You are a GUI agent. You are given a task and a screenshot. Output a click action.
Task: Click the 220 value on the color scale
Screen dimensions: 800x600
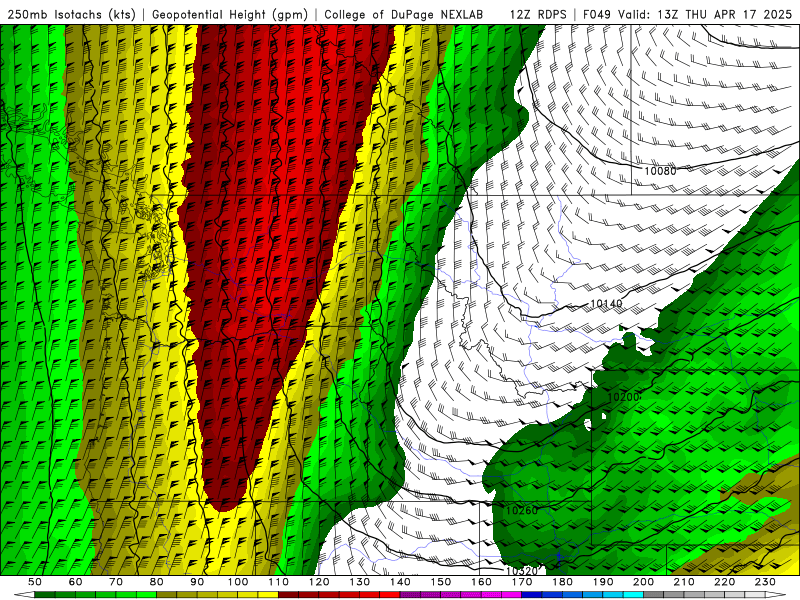tap(724, 582)
